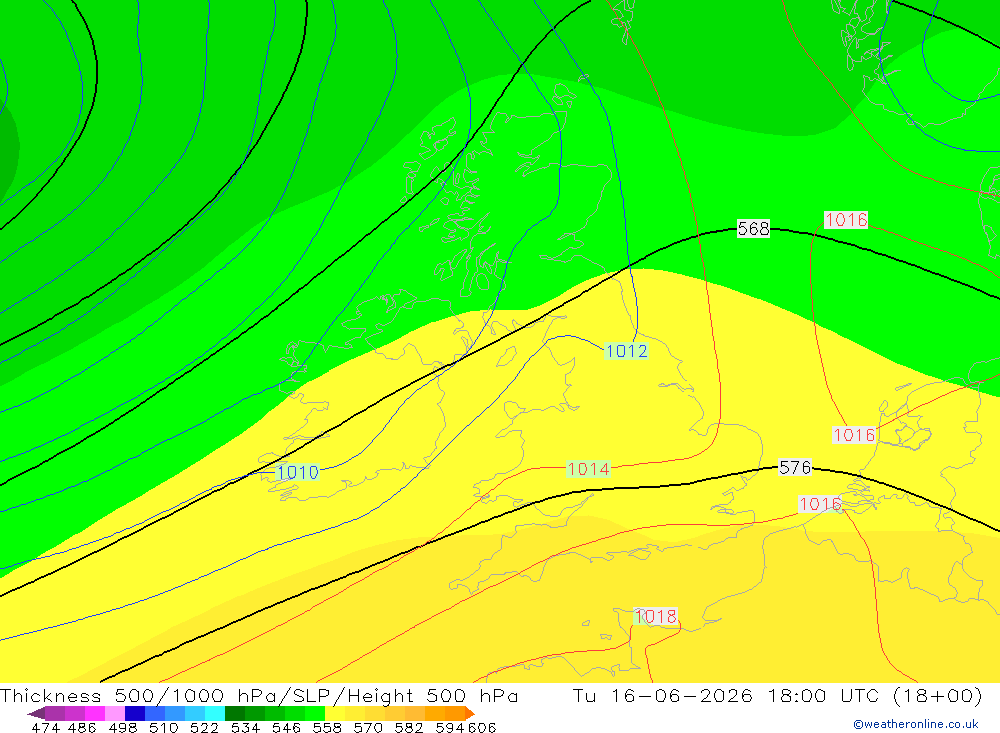
Task: Click the 18:00 UTC (18+00) time text
Action: coord(875,695)
